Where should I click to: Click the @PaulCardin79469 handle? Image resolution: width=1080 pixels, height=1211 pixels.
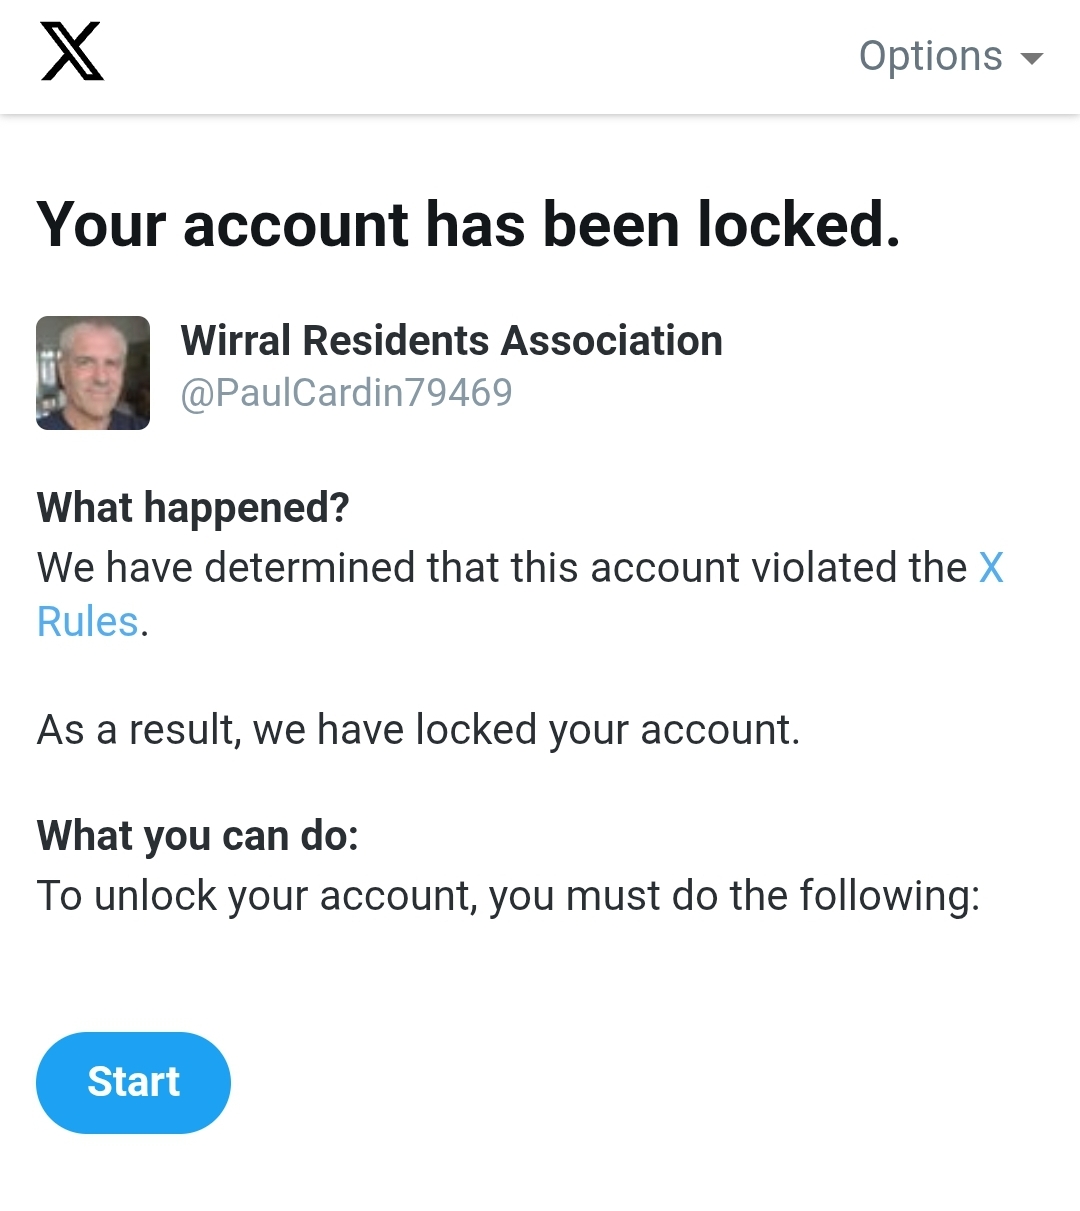pyautogui.click(x=346, y=393)
